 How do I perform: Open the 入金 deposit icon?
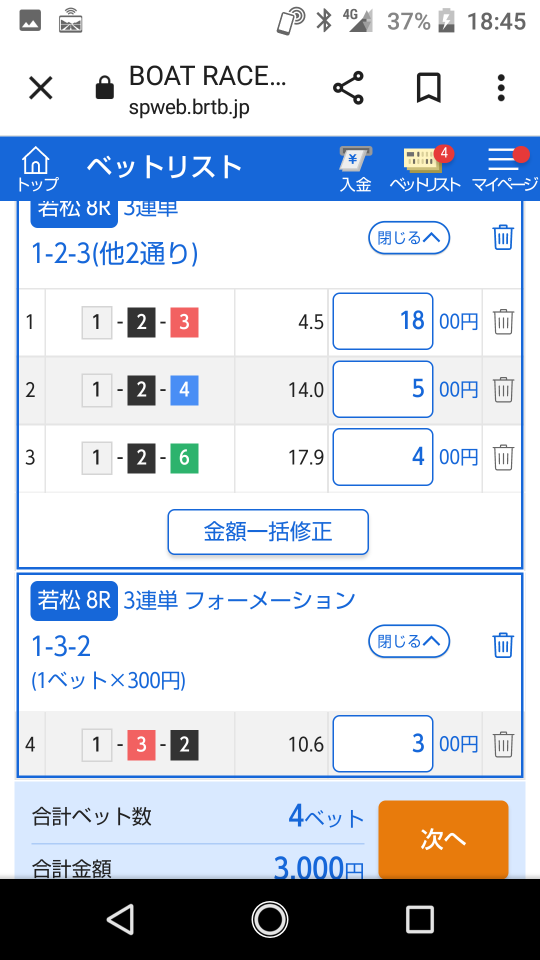click(356, 169)
